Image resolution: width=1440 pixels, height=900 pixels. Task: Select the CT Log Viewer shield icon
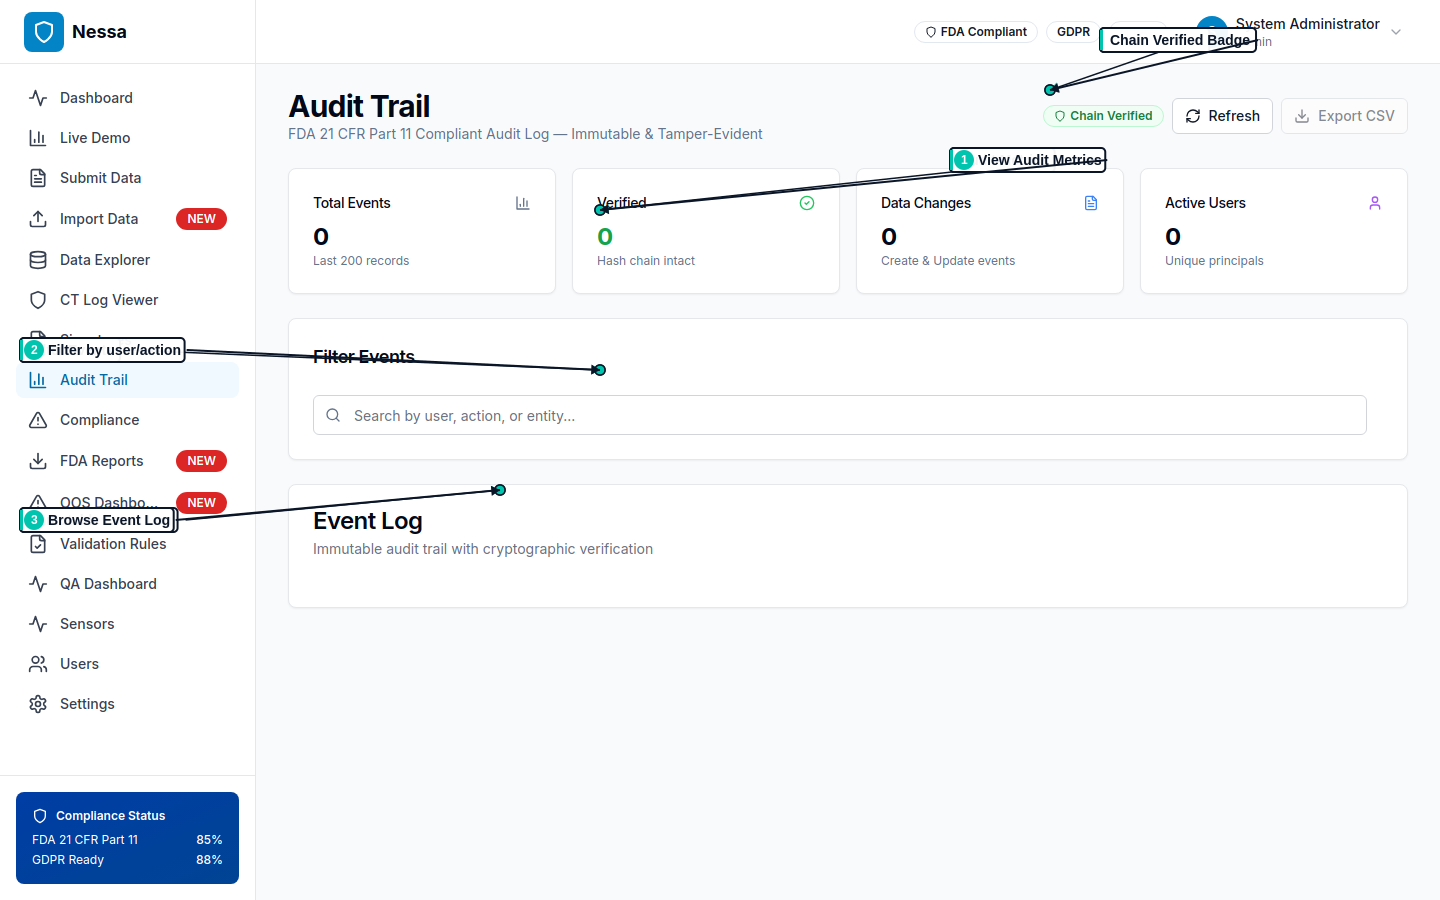tap(37, 299)
